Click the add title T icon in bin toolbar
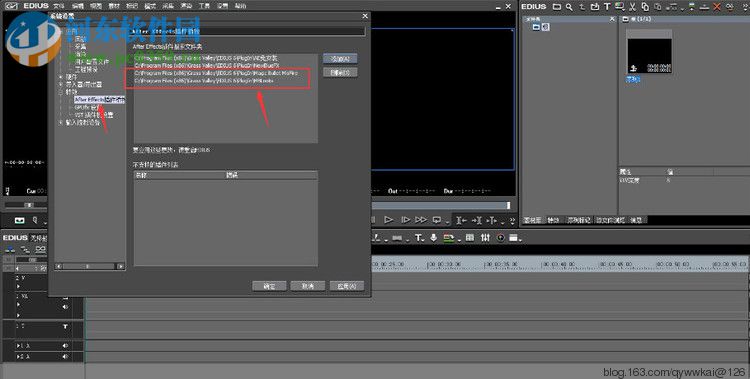The image size is (750, 379). (607, 7)
